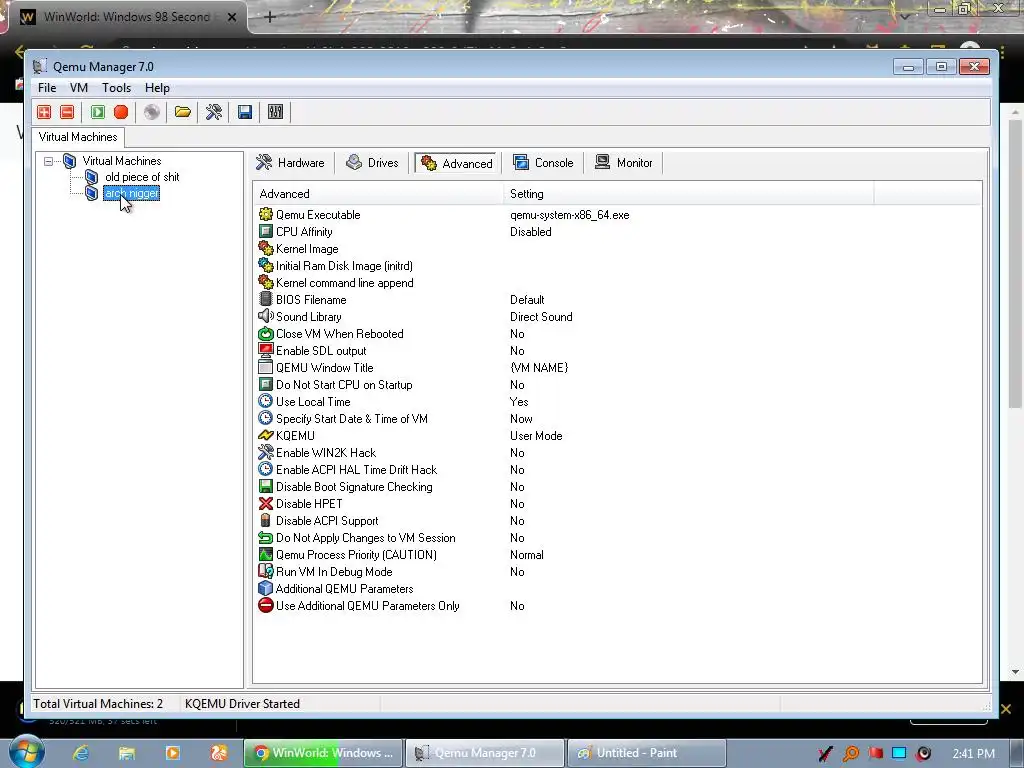The image size is (1024, 768).
Task: Select the qemu-system-x86_64.exe setting value
Action: coord(569,215)
